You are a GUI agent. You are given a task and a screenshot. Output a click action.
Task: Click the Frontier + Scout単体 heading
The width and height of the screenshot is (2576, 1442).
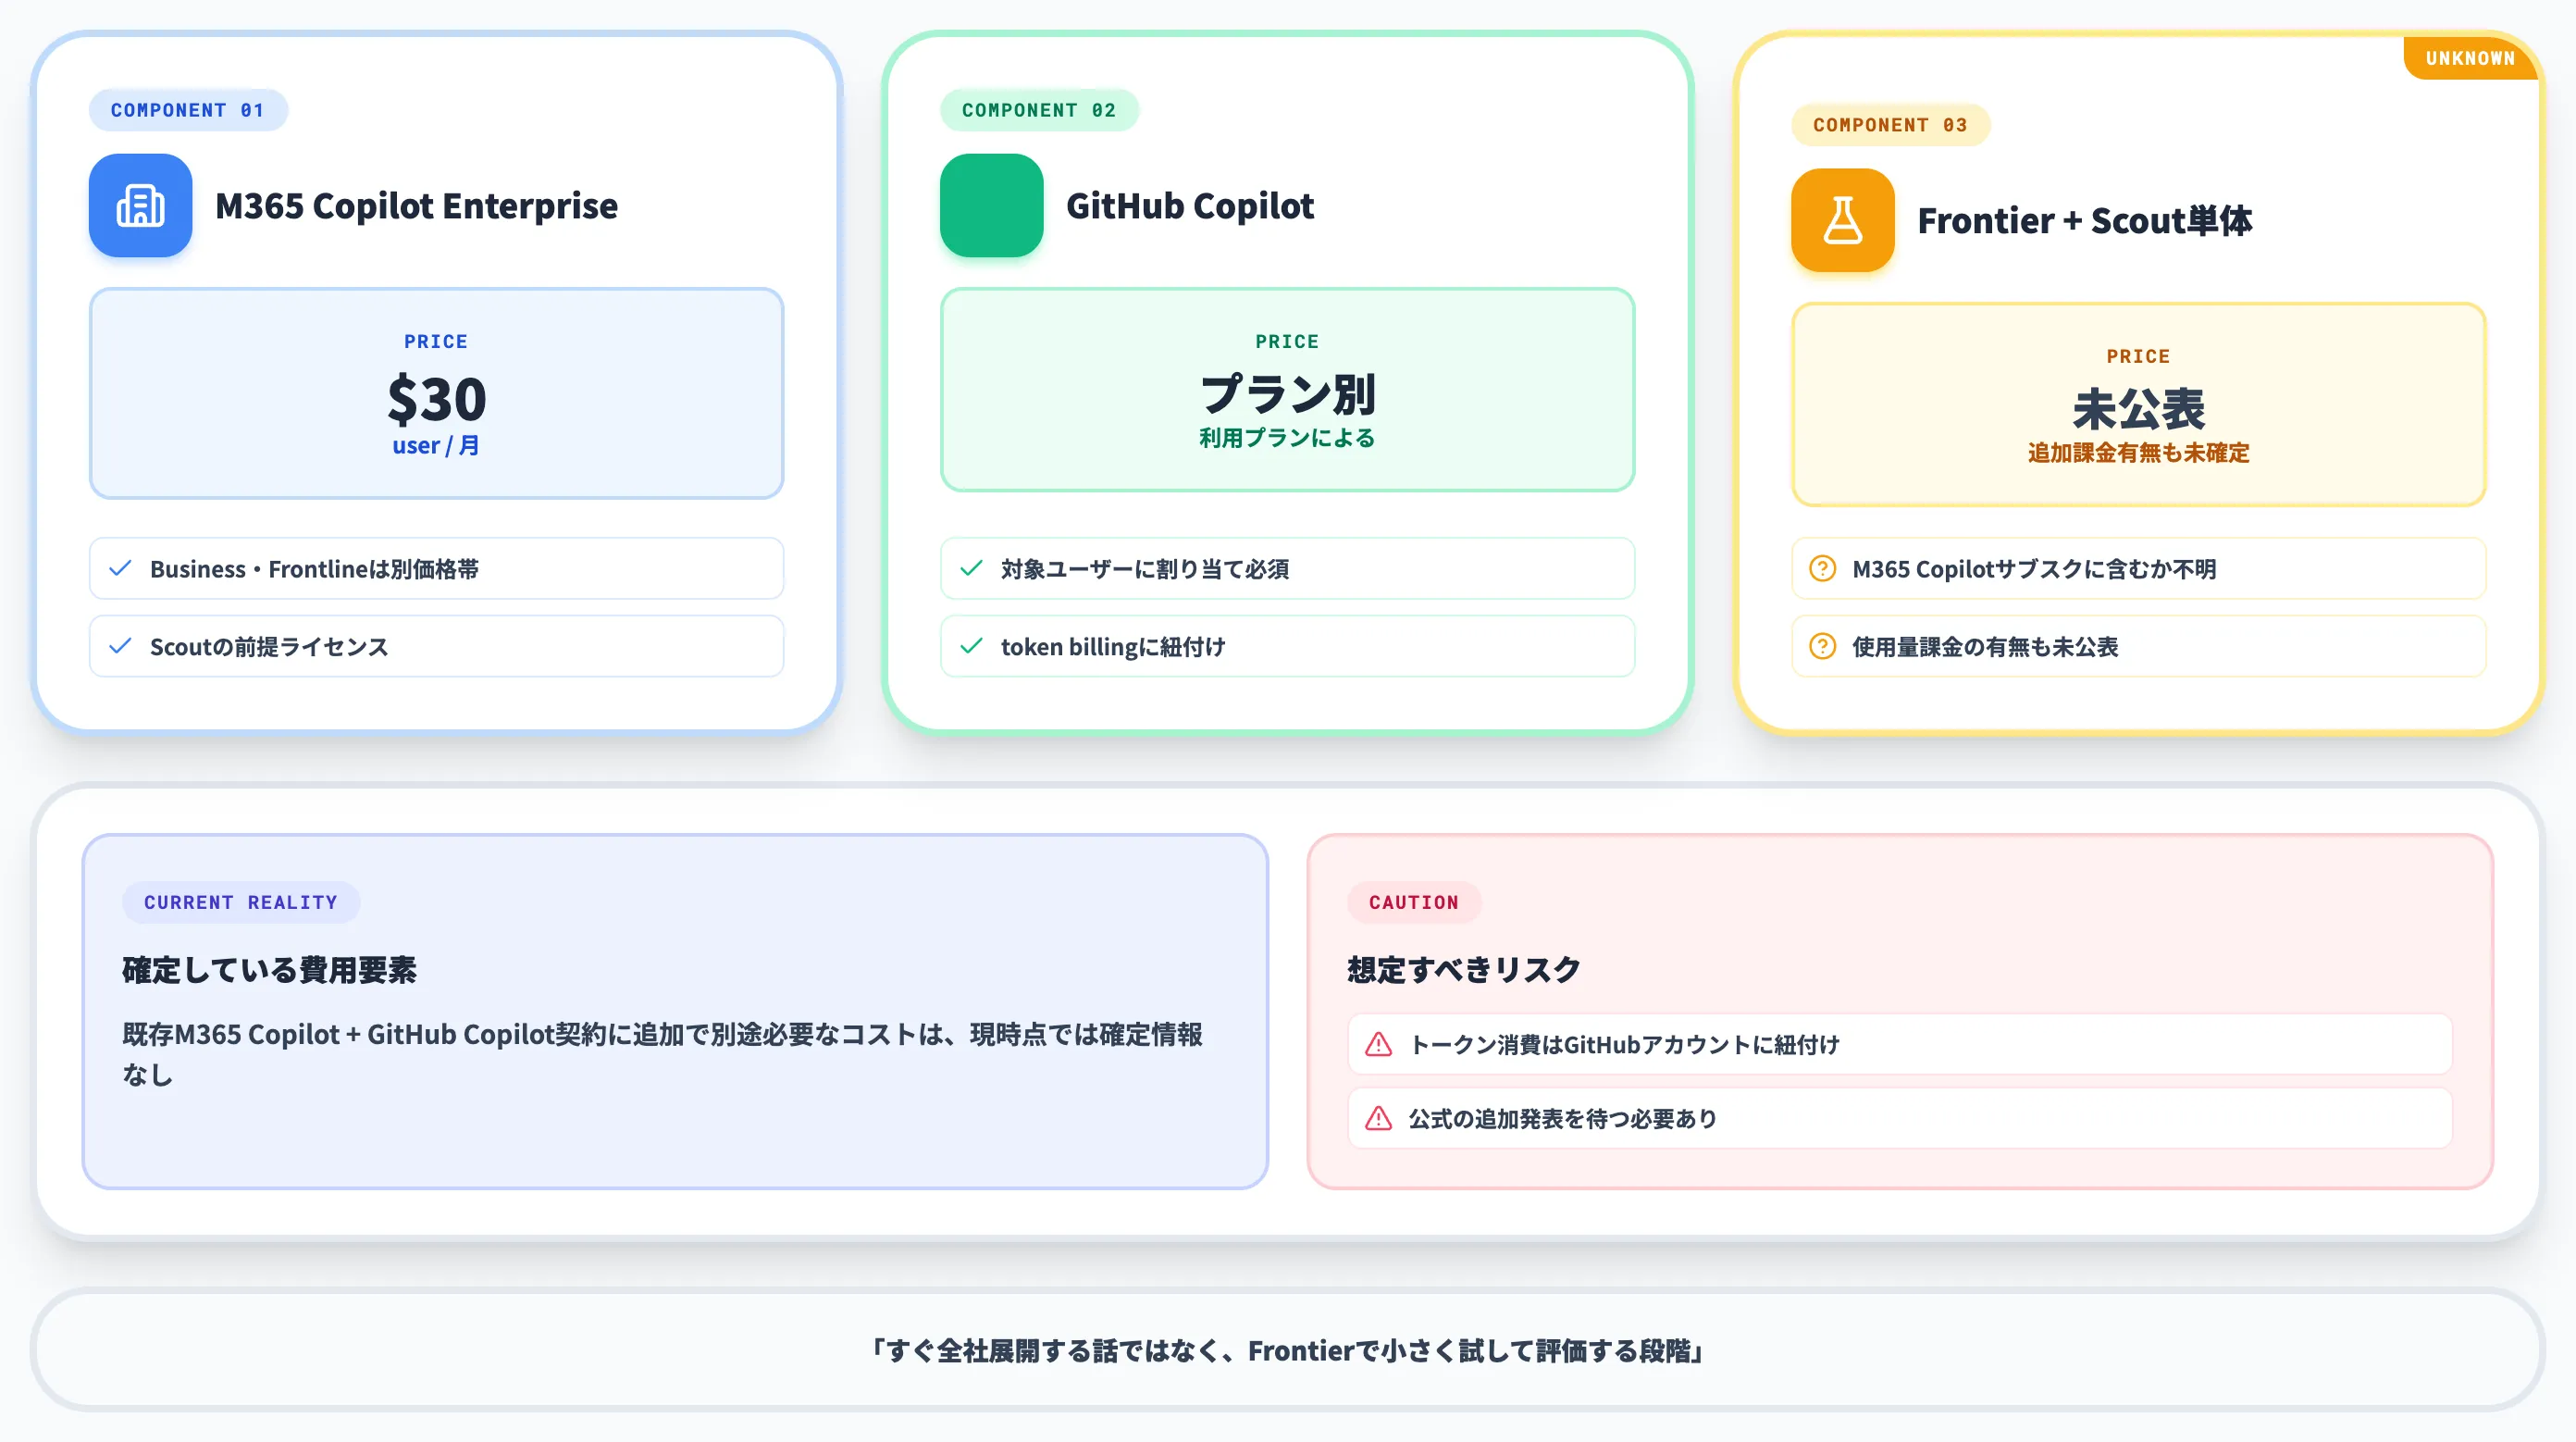coord(2084,220)
